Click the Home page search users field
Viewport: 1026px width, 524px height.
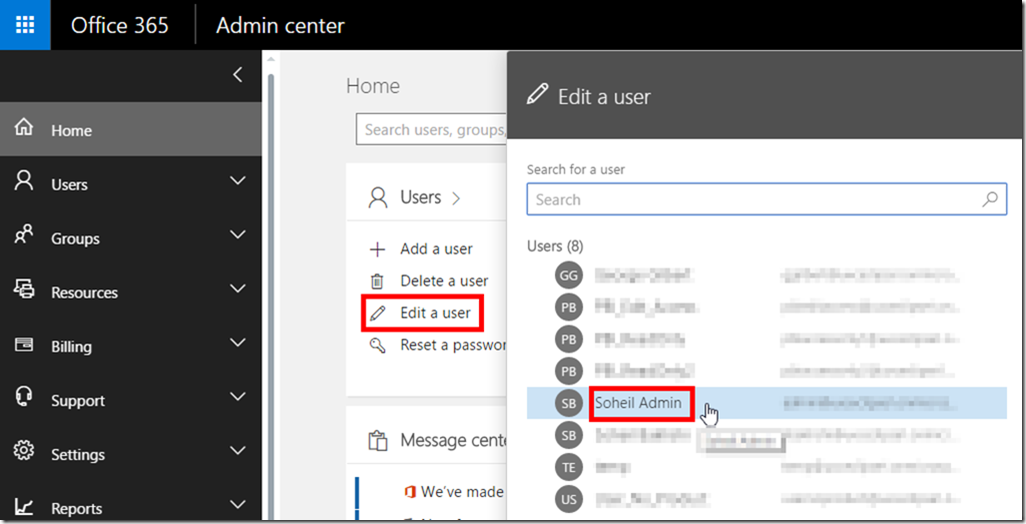point(432,130)
